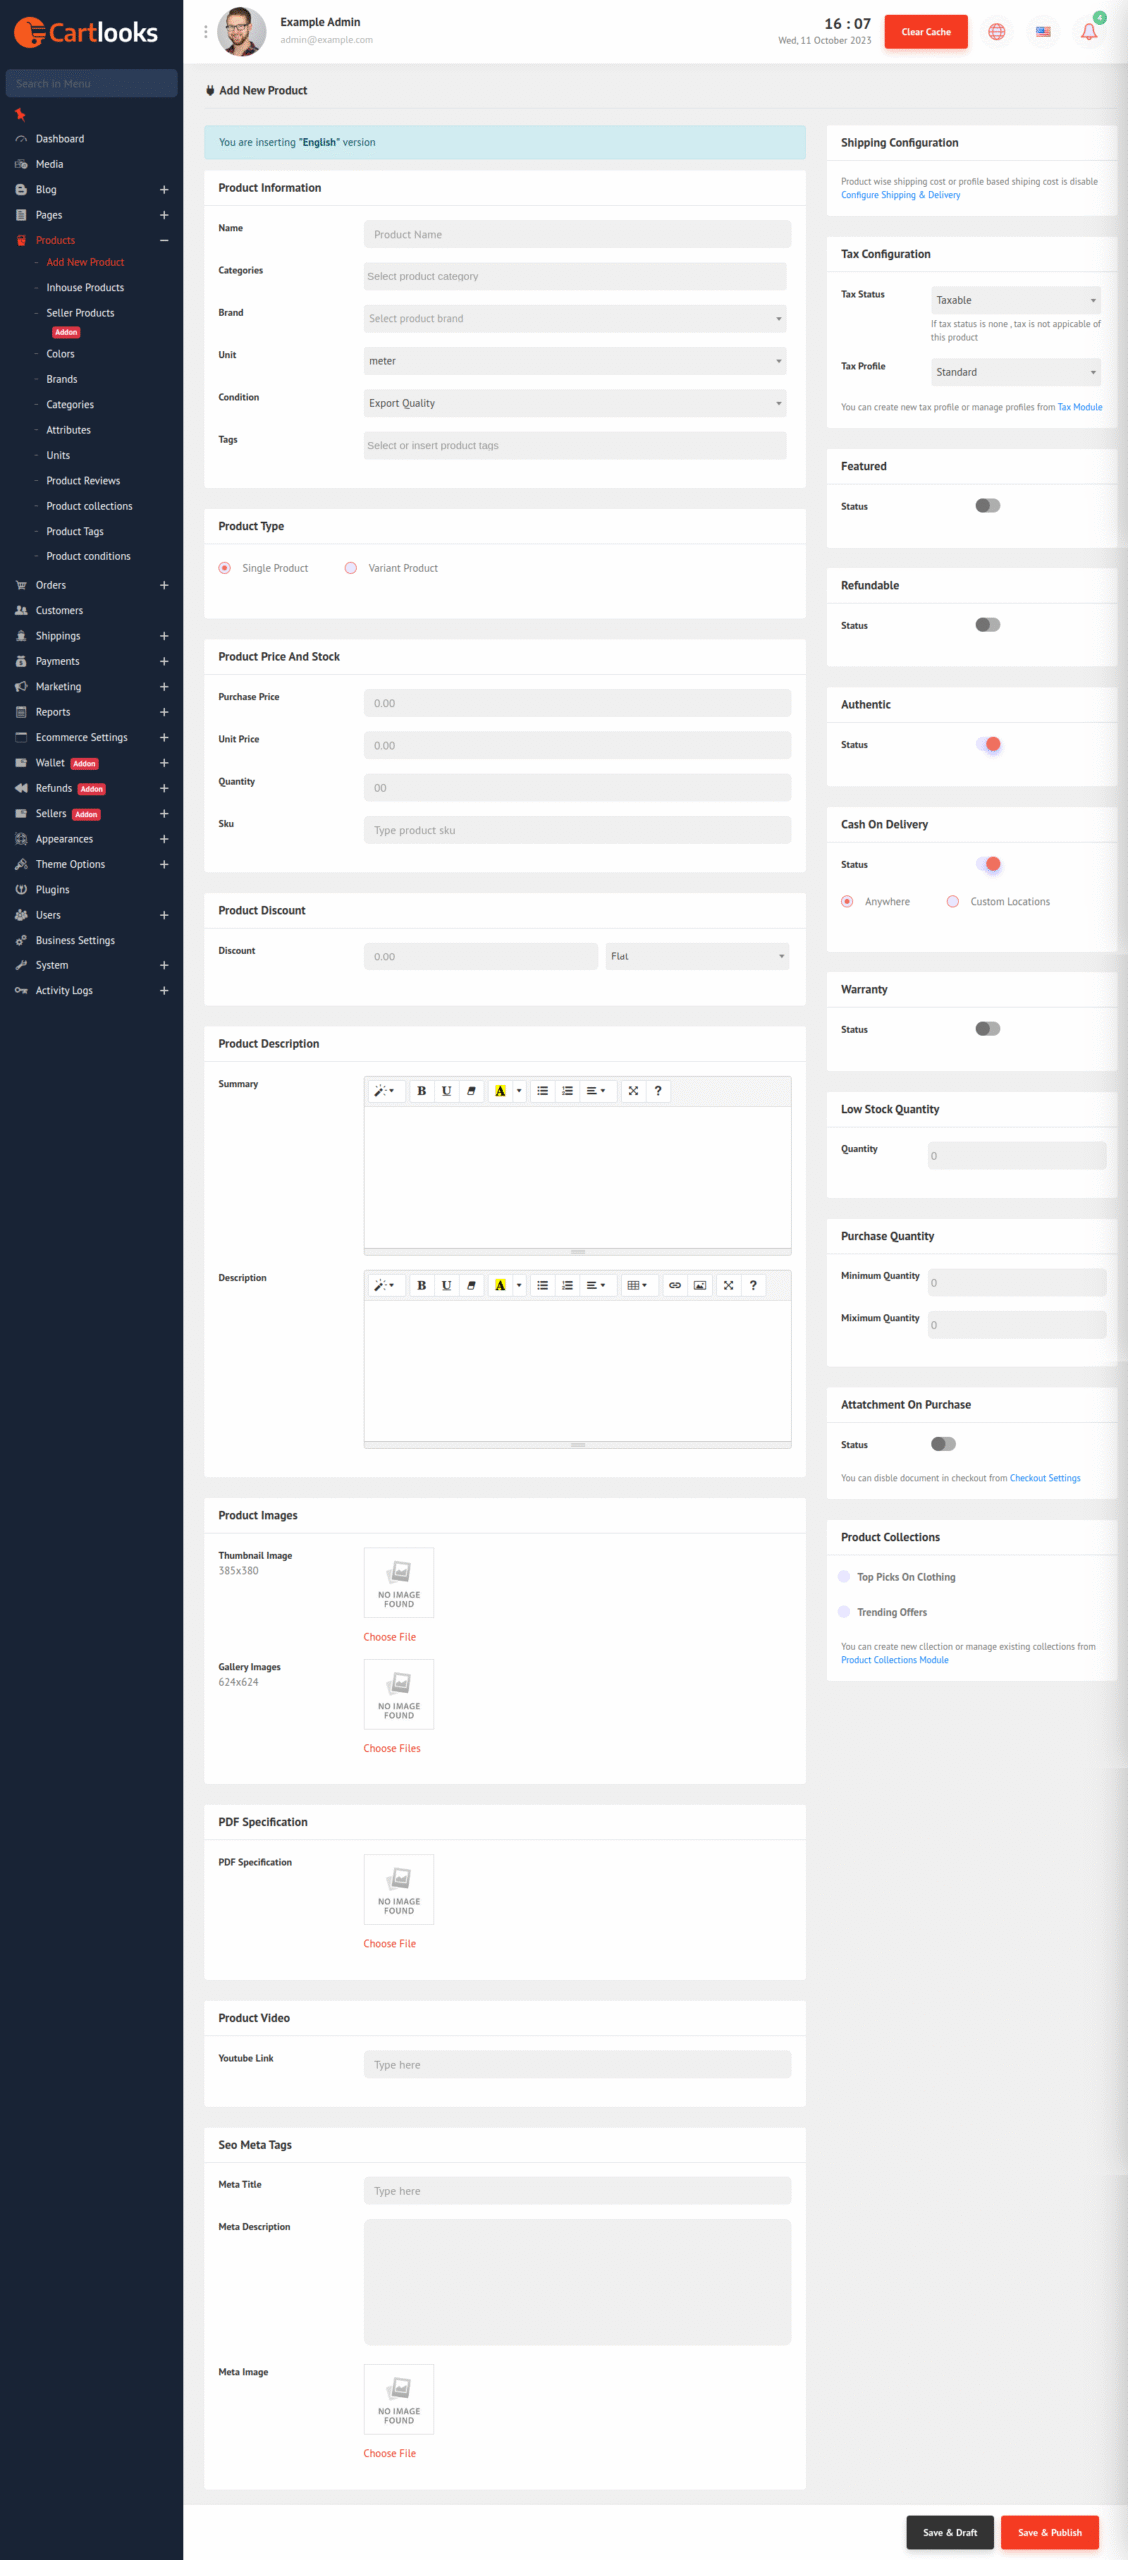Insert table in the Description editor
Viewport: 1128px width, 2560px height.
(x=637, y=1285)
